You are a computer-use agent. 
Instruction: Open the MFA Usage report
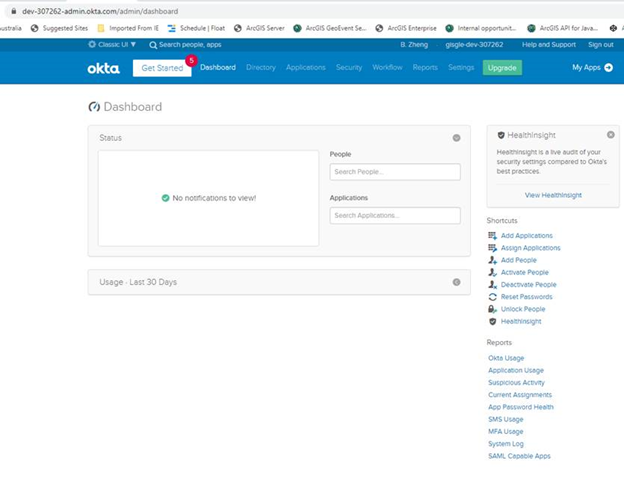505,432
